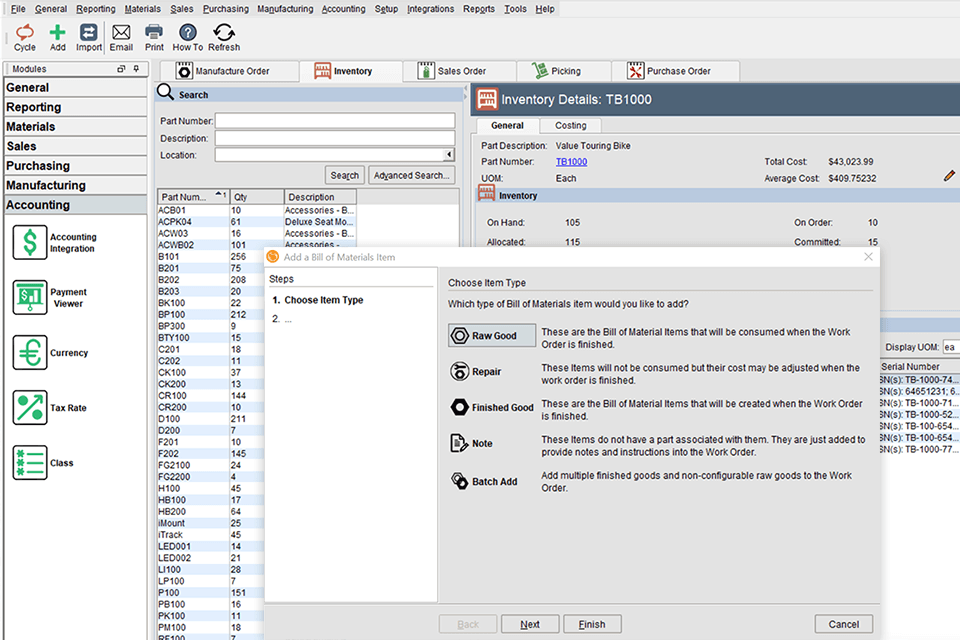The width and height of the screenshot is (960, 640).
Task: Sort by the Description column header
Action: click(320, 197)
